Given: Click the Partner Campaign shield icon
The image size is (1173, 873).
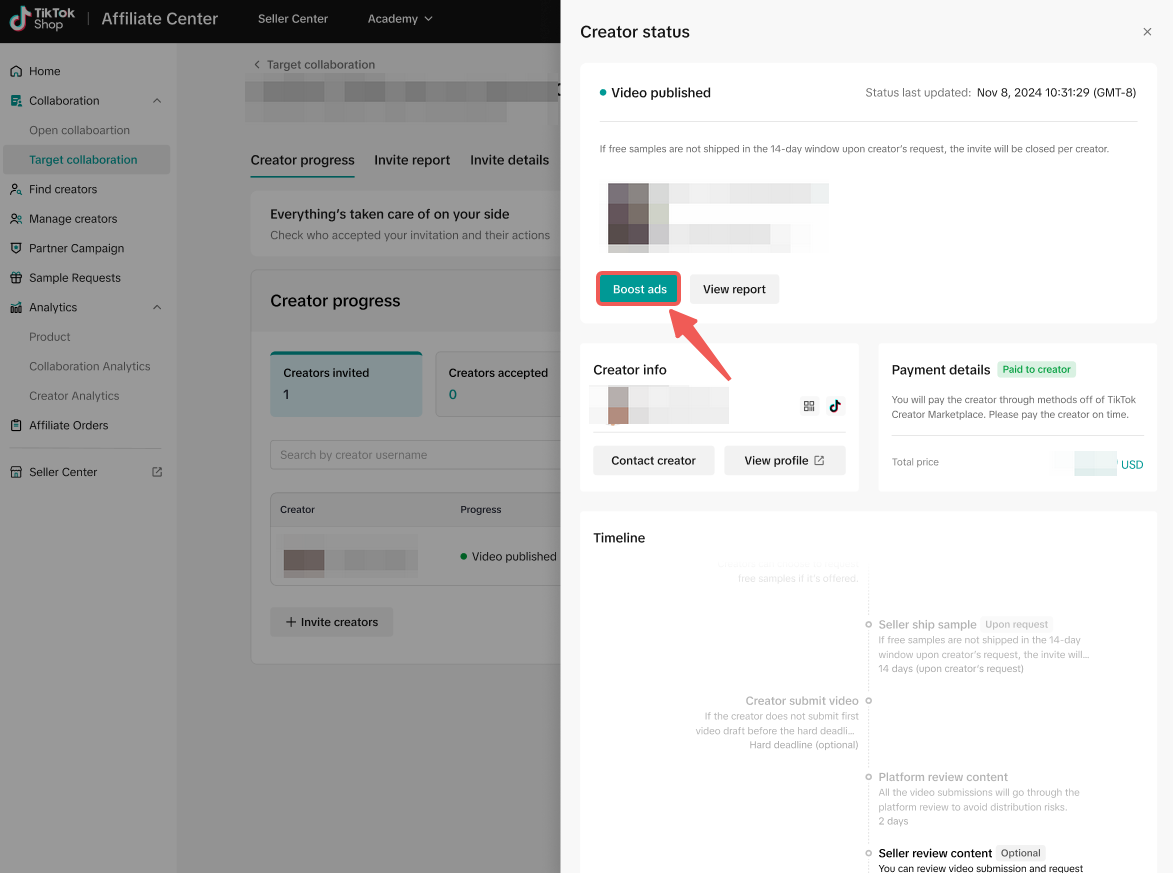Looking at the screenshot, I should tap(16, 249).
